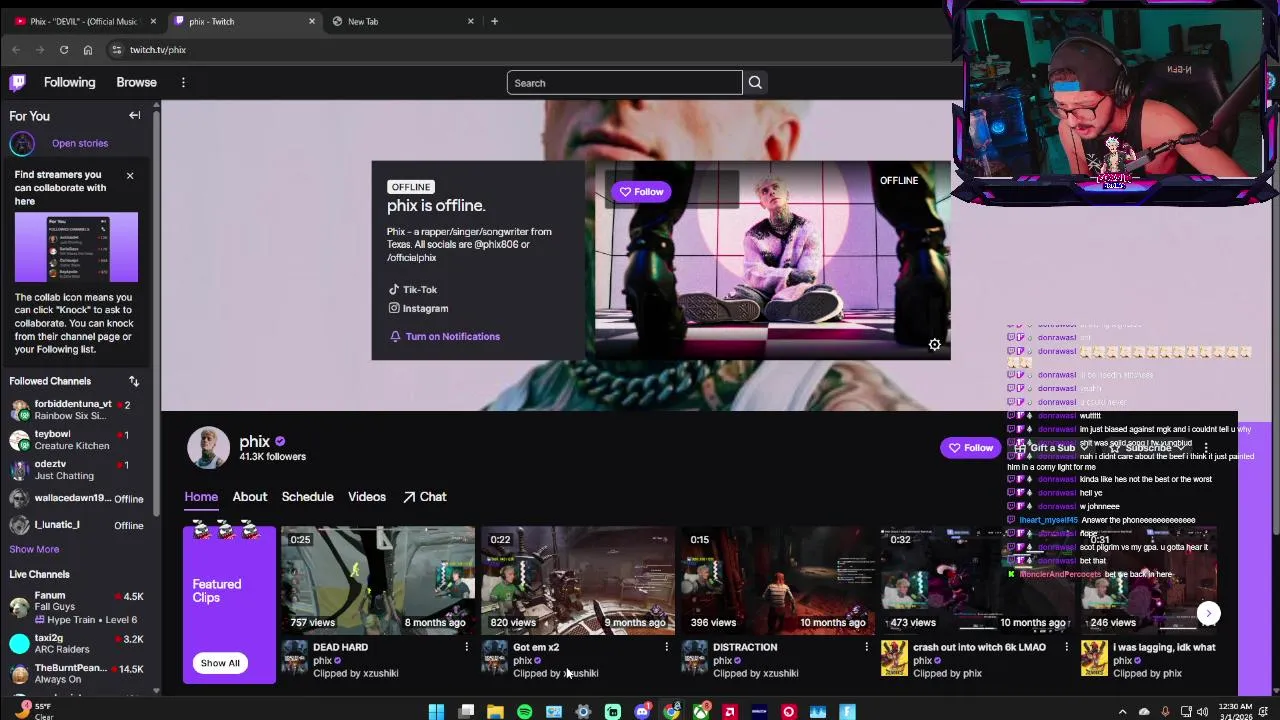Play the DISTRACTION clip thumbnail
Screen dimensions: 1280x720
(x=778, y=580)
